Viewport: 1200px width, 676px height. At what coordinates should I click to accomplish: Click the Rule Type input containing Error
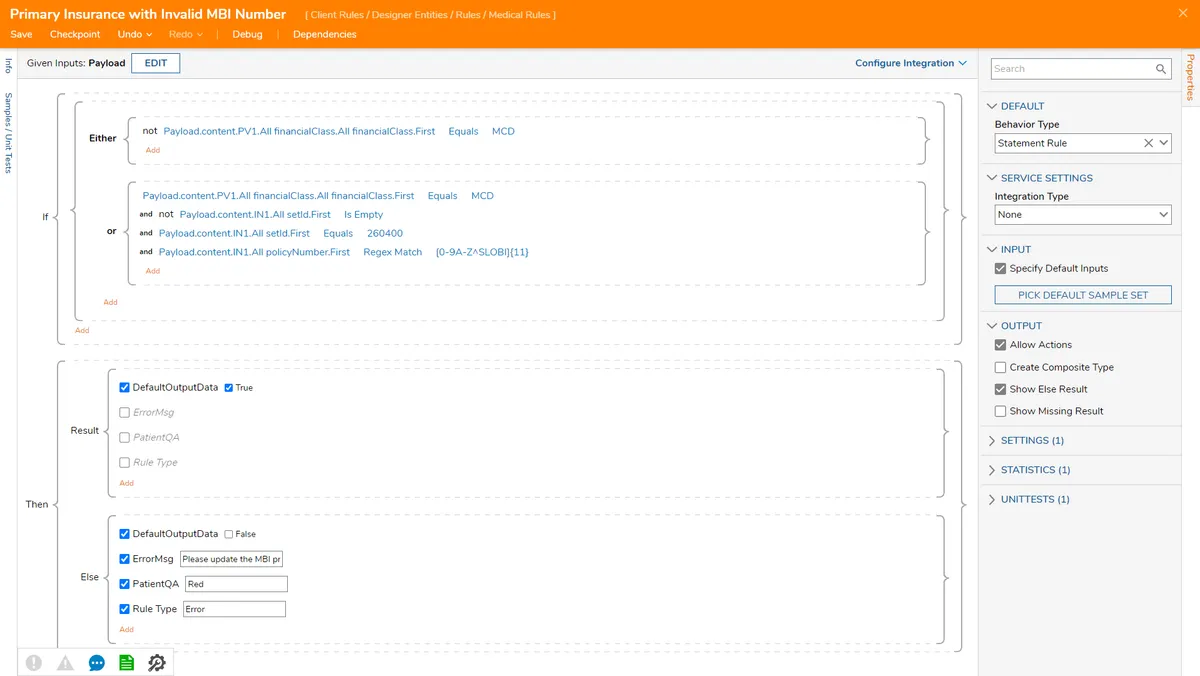point(234,609)
